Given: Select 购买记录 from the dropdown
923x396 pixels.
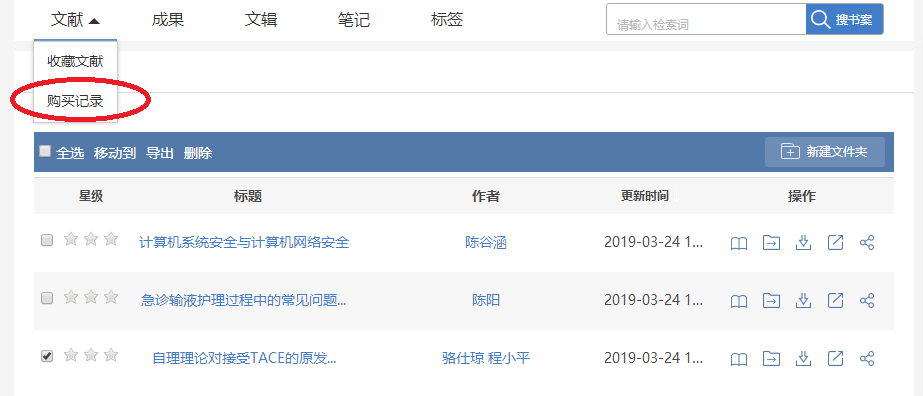Looking at the screenshot, I should point(75,101).
